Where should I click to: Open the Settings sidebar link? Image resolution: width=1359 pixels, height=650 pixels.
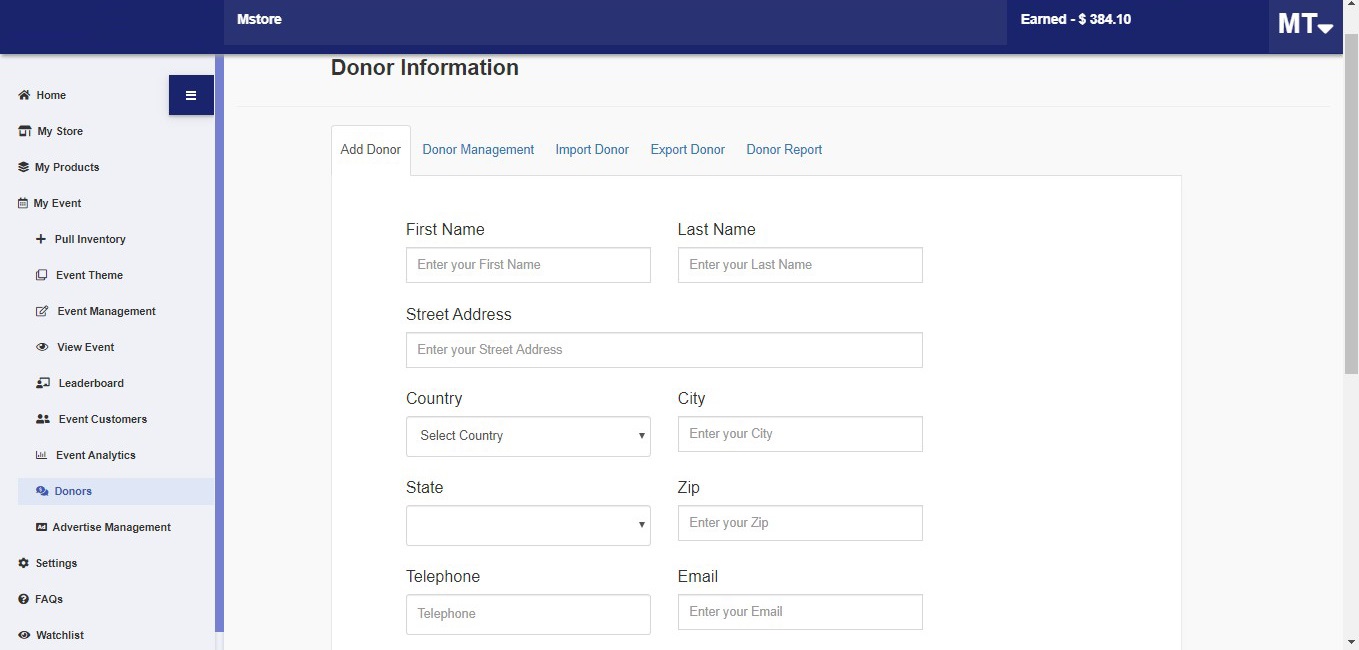56,563
